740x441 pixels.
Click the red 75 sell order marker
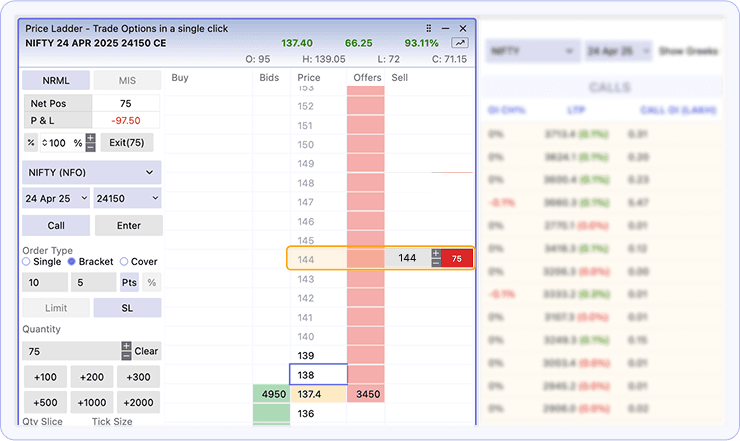456,258
